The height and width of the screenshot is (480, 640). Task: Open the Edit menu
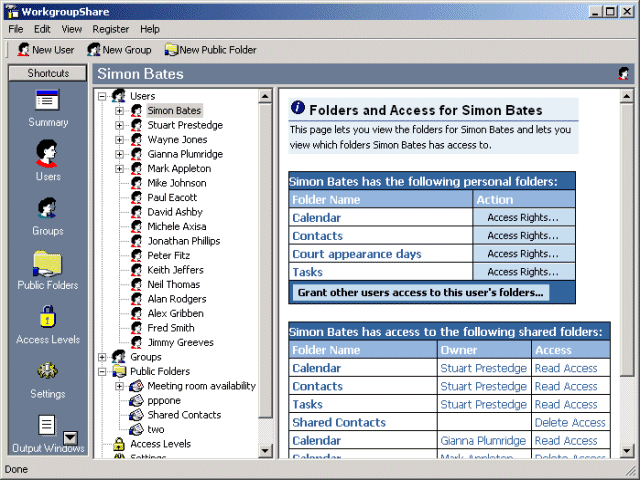click(42, 29)
